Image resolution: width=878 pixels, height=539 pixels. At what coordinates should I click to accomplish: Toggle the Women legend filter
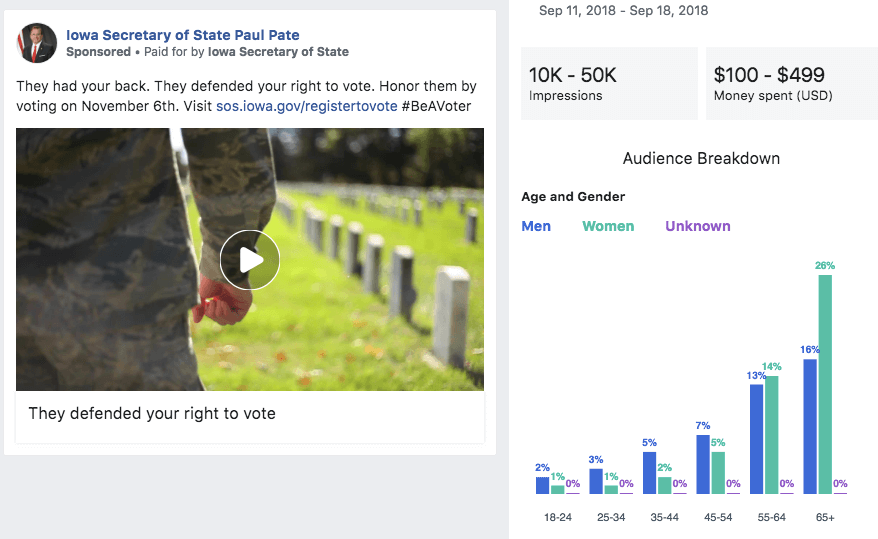click(608, 226)
